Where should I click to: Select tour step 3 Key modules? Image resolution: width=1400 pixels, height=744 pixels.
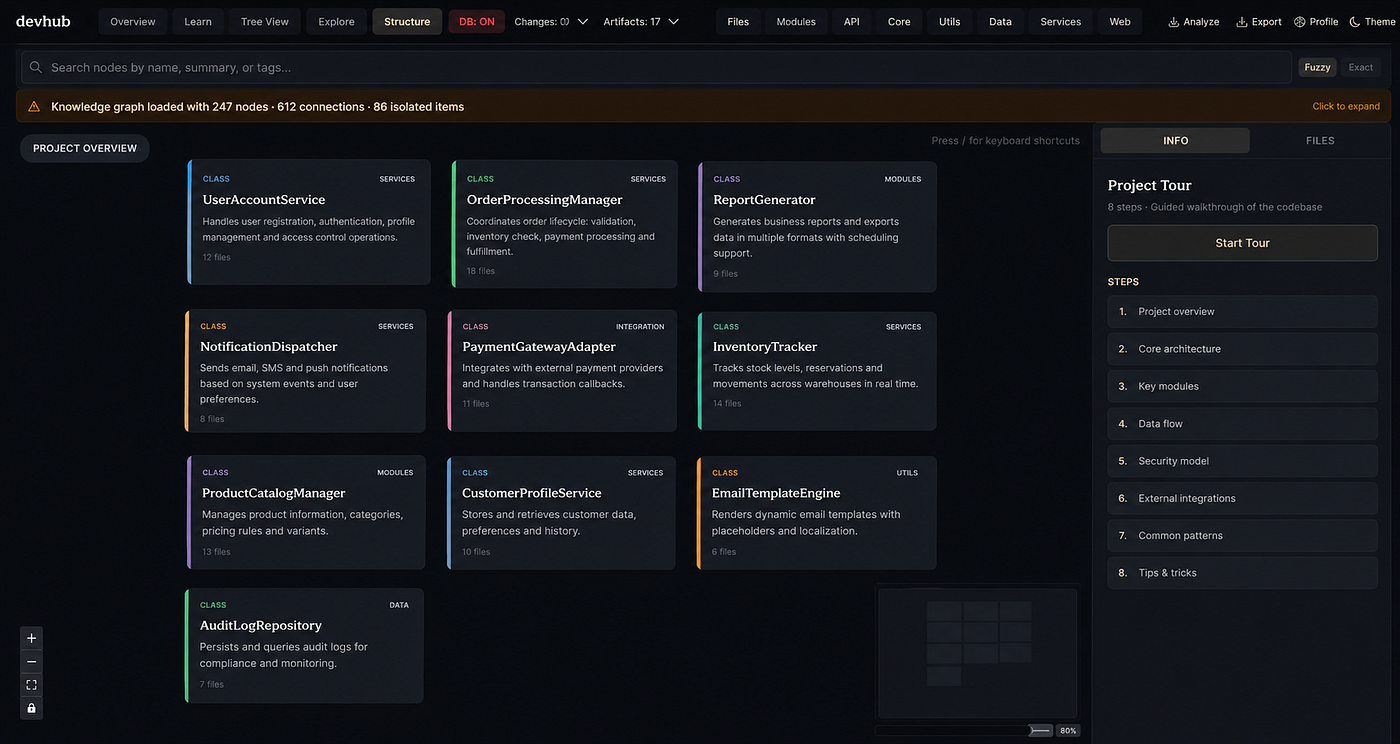[x=1242, y=386]
